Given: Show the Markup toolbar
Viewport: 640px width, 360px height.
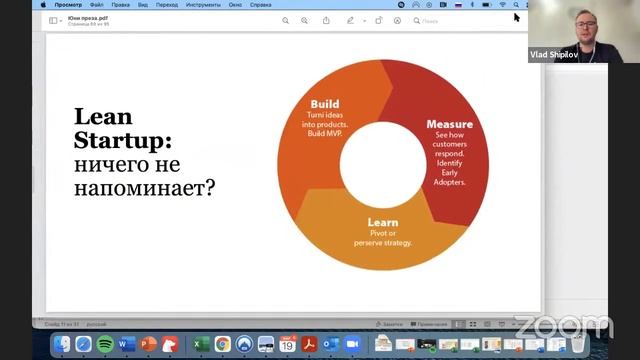Looking at the screenshot, I should click(x=397, y=20).
